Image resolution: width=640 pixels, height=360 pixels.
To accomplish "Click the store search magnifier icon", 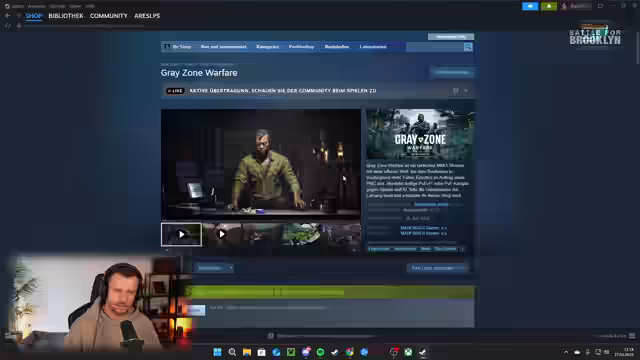I will 468,47.
